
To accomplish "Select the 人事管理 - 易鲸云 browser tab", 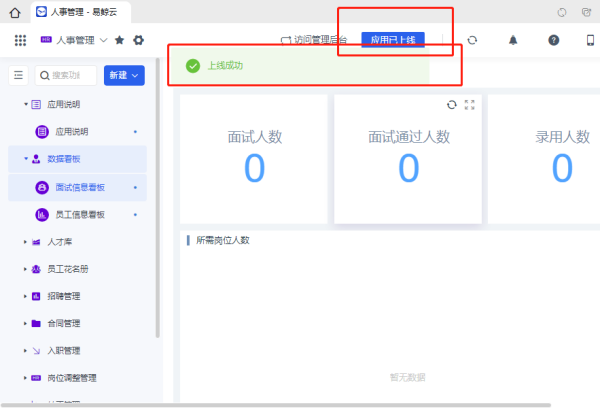I will click(x=80, y=12).
